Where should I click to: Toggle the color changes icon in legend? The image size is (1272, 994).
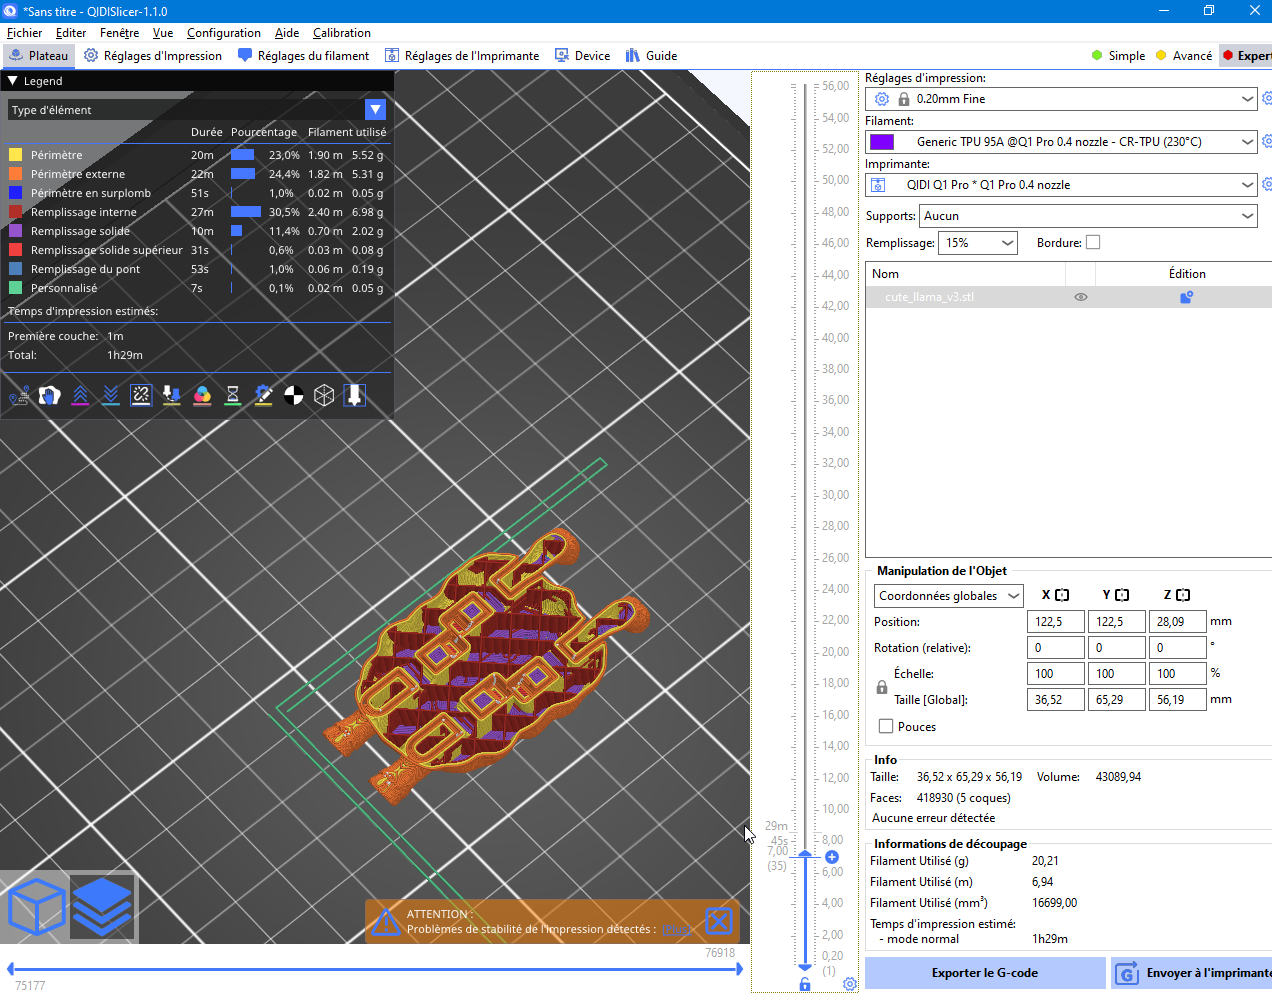coord(202,396)
